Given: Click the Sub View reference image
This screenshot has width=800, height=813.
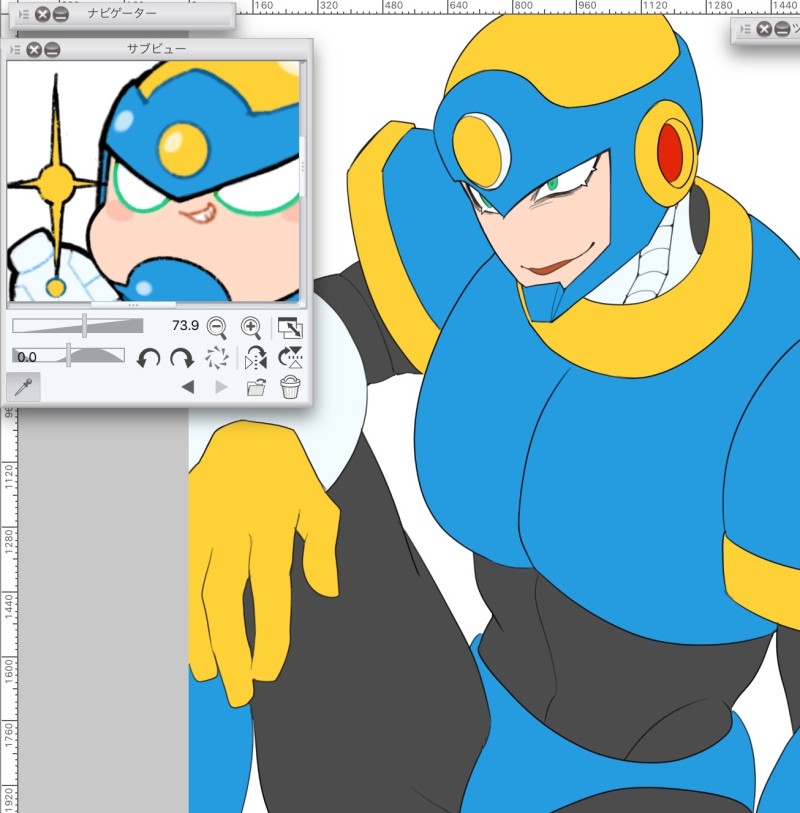Looking at the screenshot, I should pyautogui.click(x=153, y=181).
